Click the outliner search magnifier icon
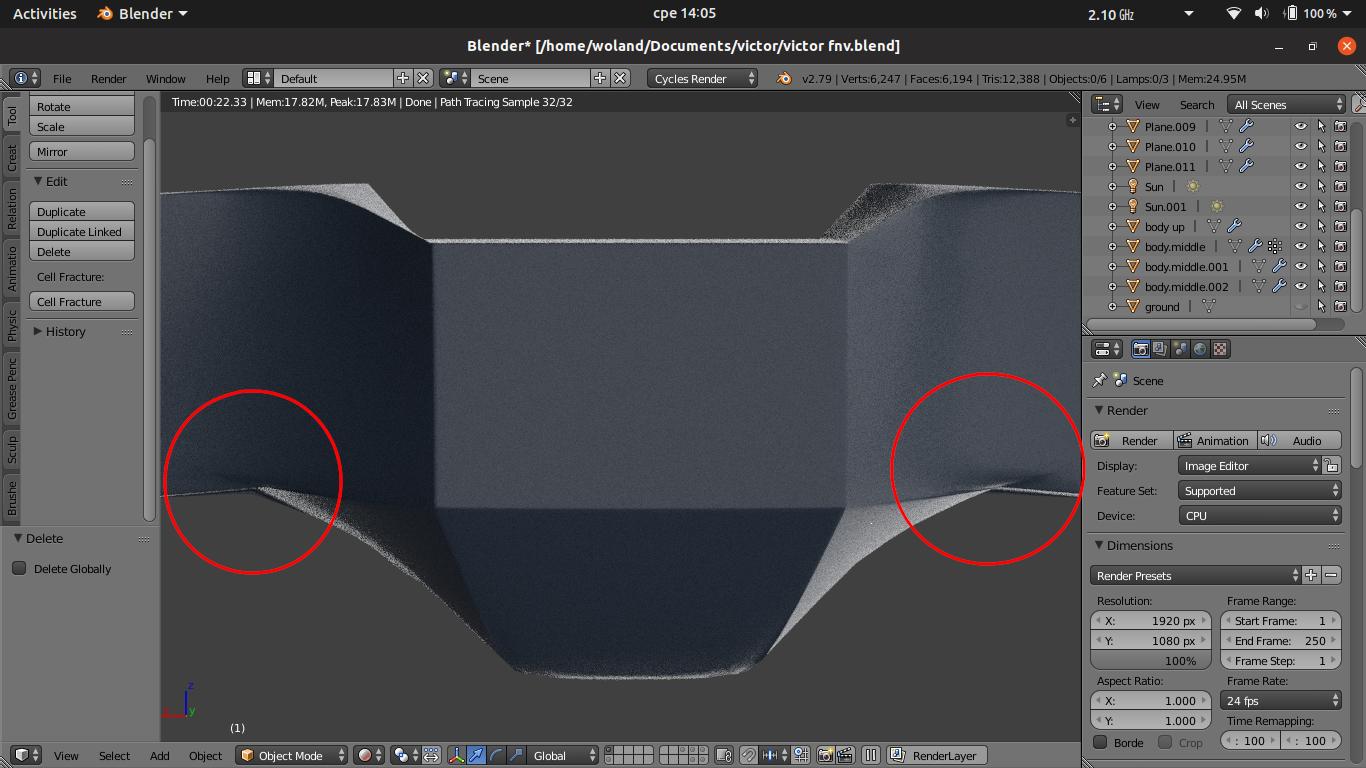Screen dimensions: 1366x768 point(1359,104)
